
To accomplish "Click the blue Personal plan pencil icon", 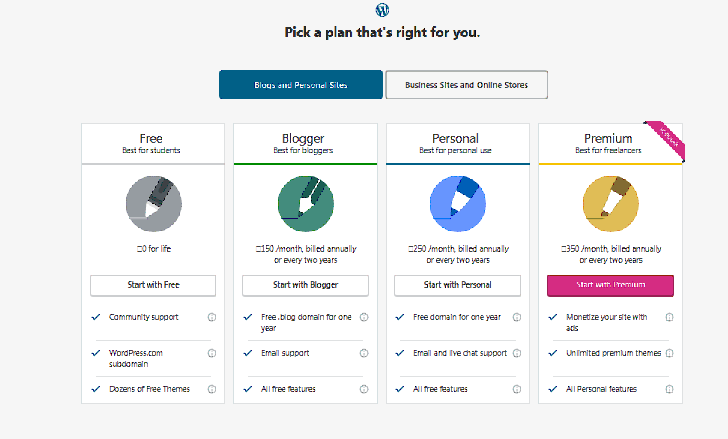I will tap(457, 204).
